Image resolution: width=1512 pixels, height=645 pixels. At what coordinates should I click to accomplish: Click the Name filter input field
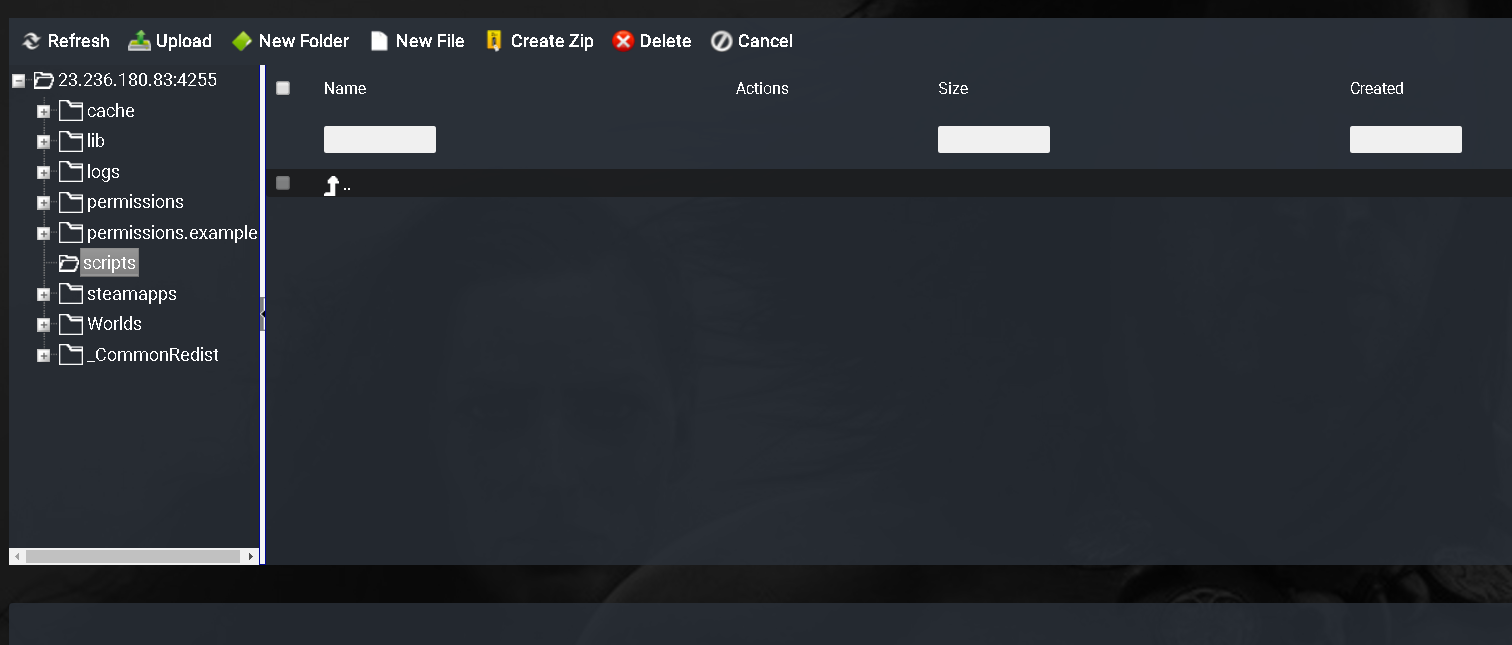point(380,139)
